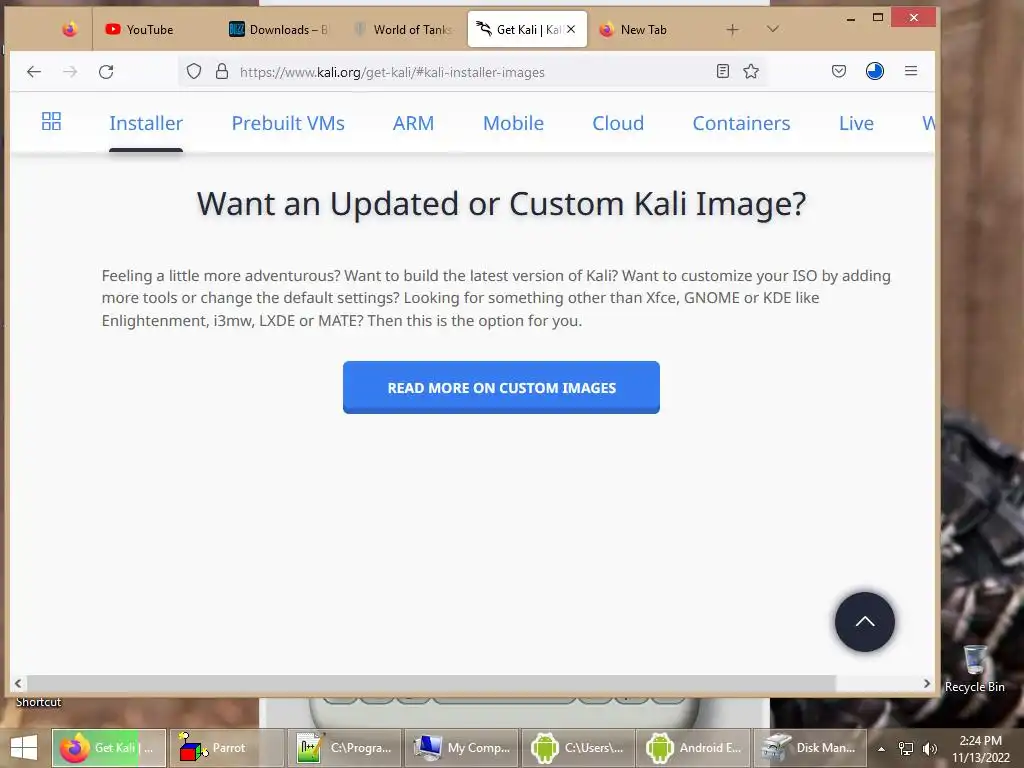
Task: Open My Computer taskbar item
Action: [461, 748]
